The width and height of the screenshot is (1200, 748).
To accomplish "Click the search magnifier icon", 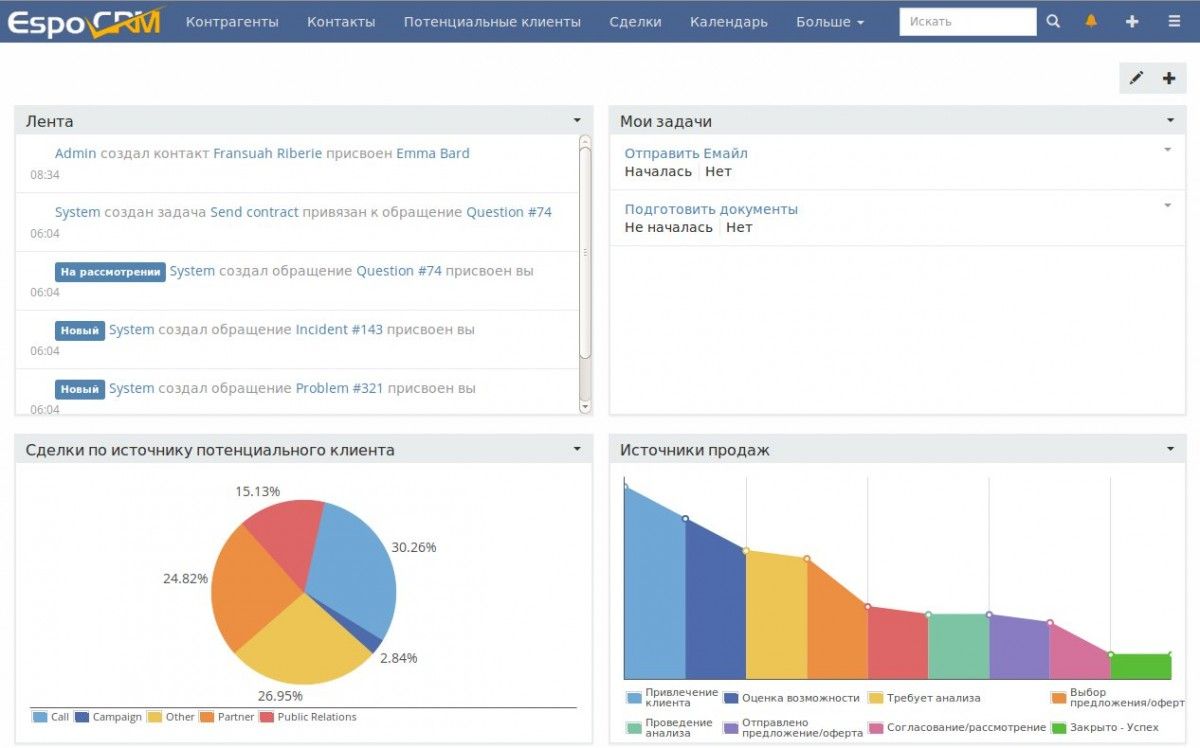I will (1053, 21).
